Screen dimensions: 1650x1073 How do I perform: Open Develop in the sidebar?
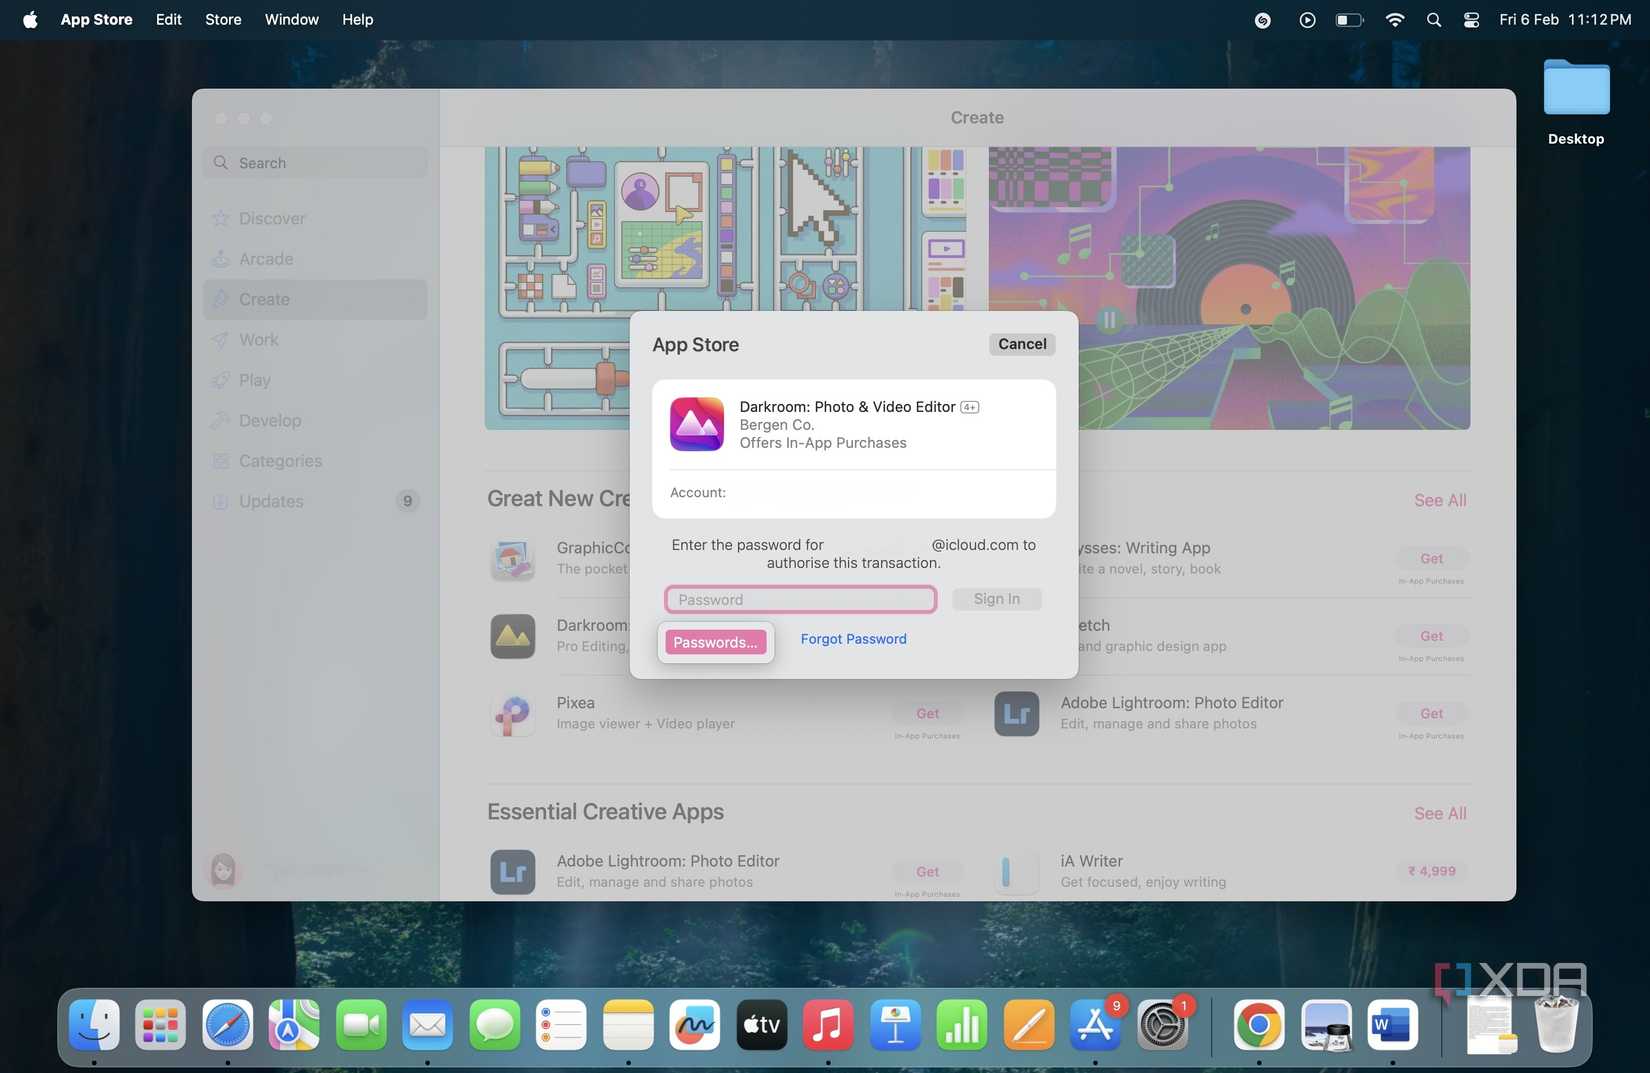tap(315, 420)
